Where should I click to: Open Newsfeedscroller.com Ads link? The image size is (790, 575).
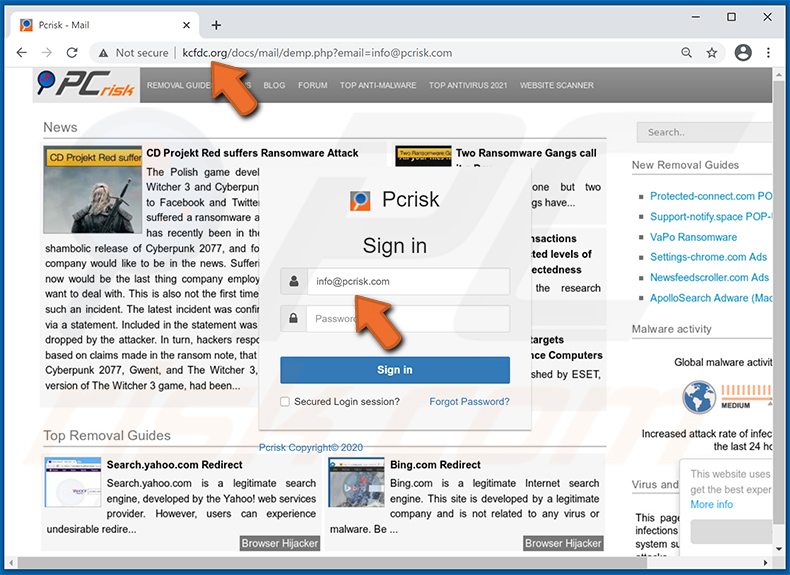click(709, 278)
